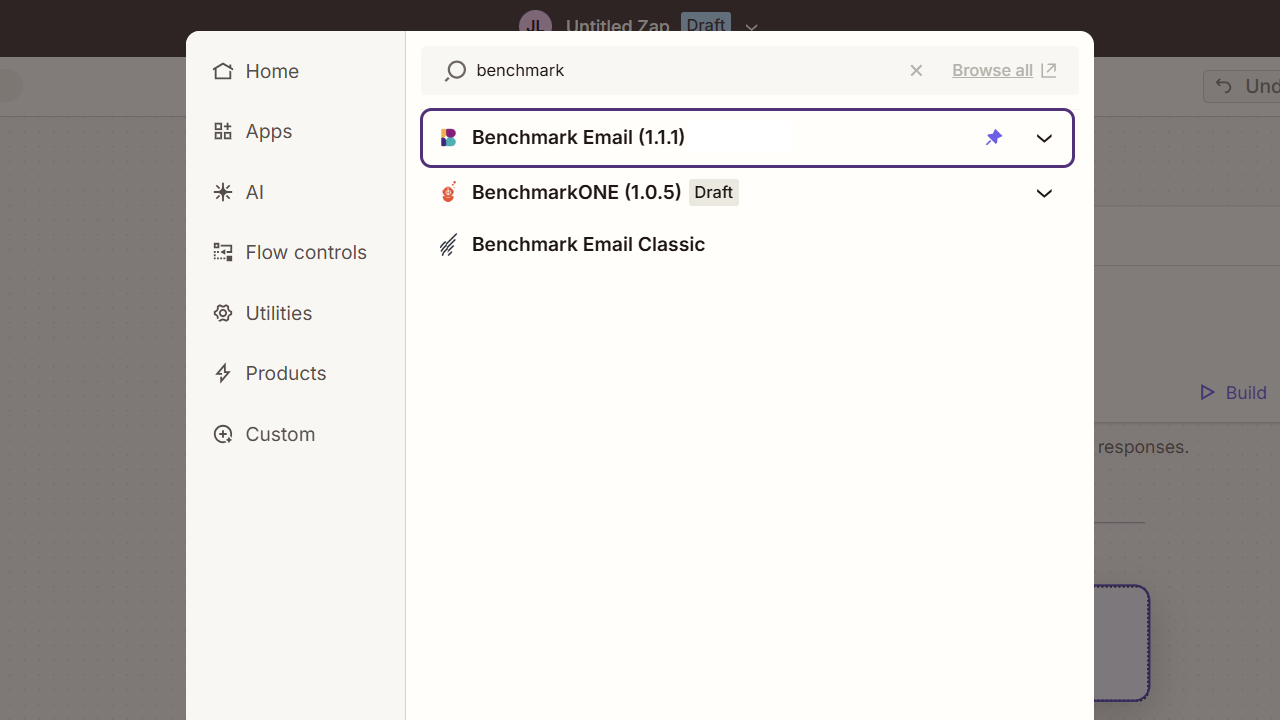1280x720 pixels.
Task: Click the Benchmark Email colorful logo icon
Action: click(x=448, y=138)
